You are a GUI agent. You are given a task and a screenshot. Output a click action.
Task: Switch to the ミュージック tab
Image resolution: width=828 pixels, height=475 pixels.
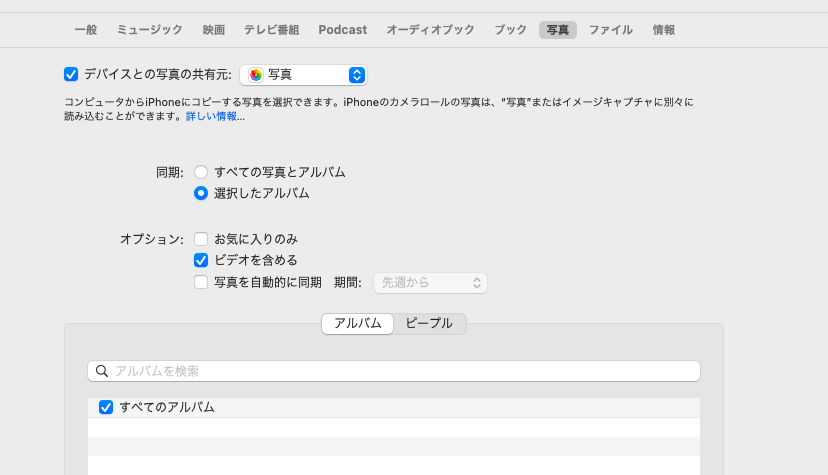150,30
